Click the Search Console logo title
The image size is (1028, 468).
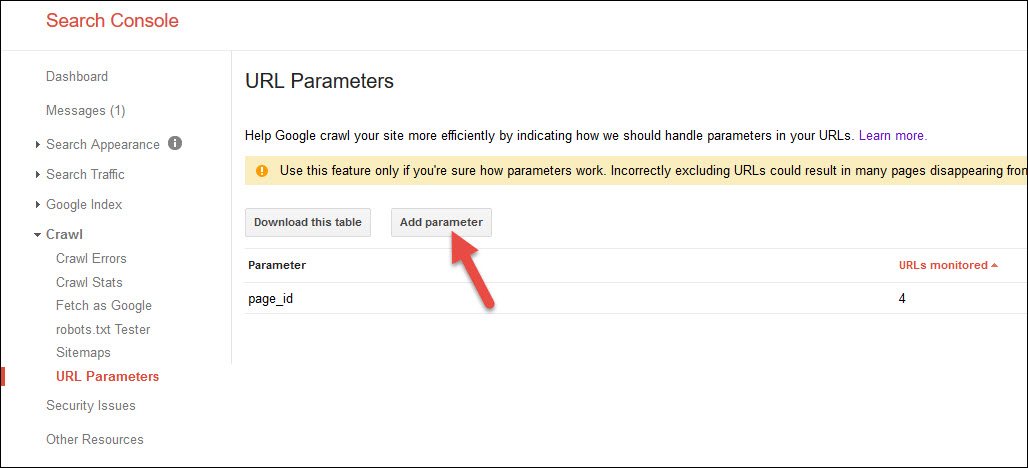point(112,20)
